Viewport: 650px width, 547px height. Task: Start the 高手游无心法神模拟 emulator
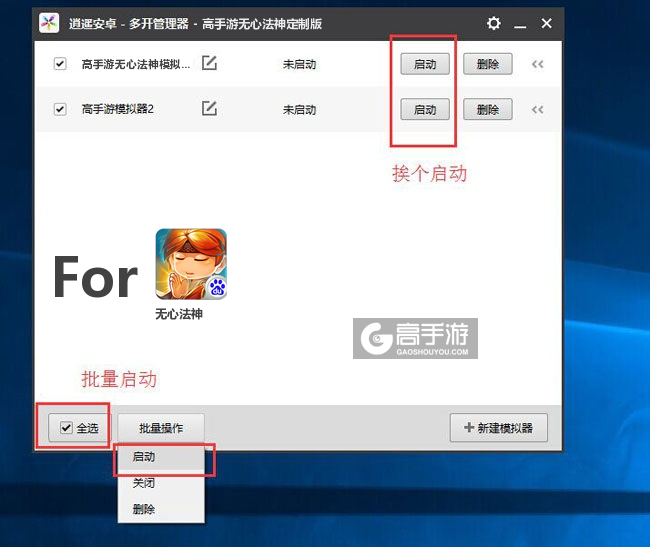tap(425, 64)
